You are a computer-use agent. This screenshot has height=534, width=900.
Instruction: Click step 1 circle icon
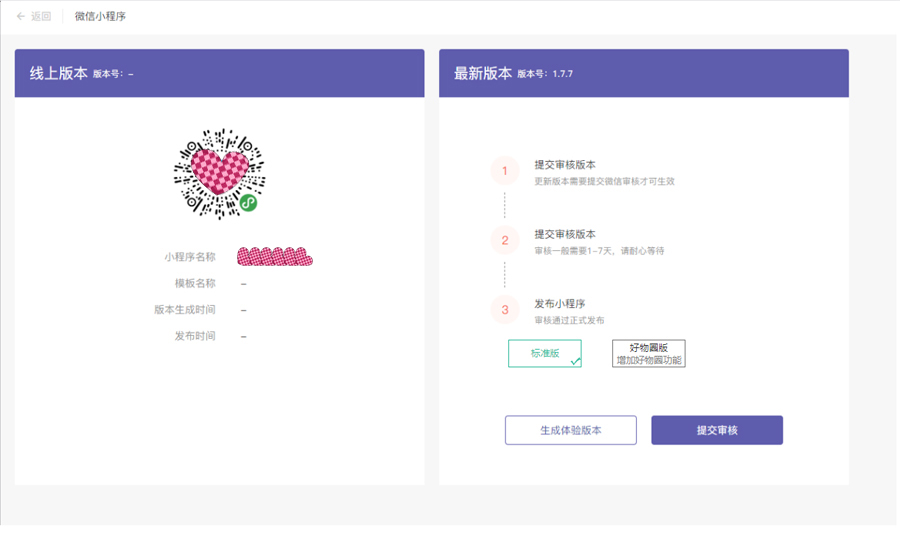(505, 171)
